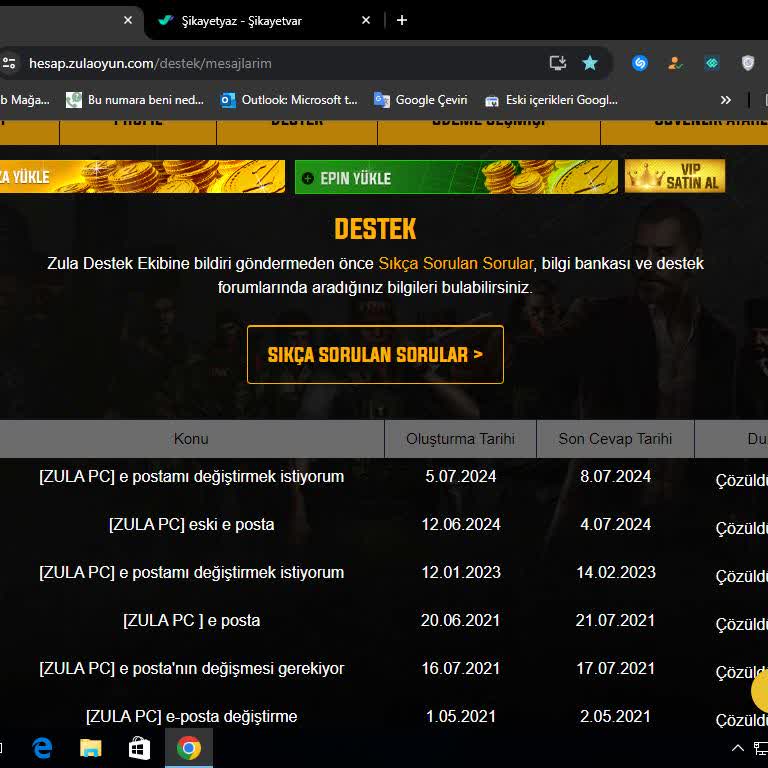Open the teal diamond extension icon
The height and width of the screenshot is (768, 768).
(x=711, y=63)
